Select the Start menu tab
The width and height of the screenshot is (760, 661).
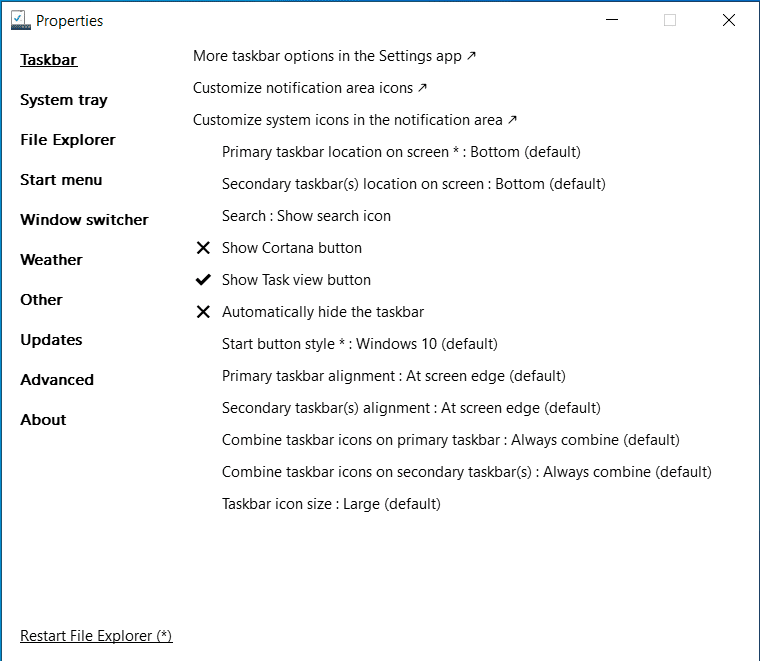point(61,180)
